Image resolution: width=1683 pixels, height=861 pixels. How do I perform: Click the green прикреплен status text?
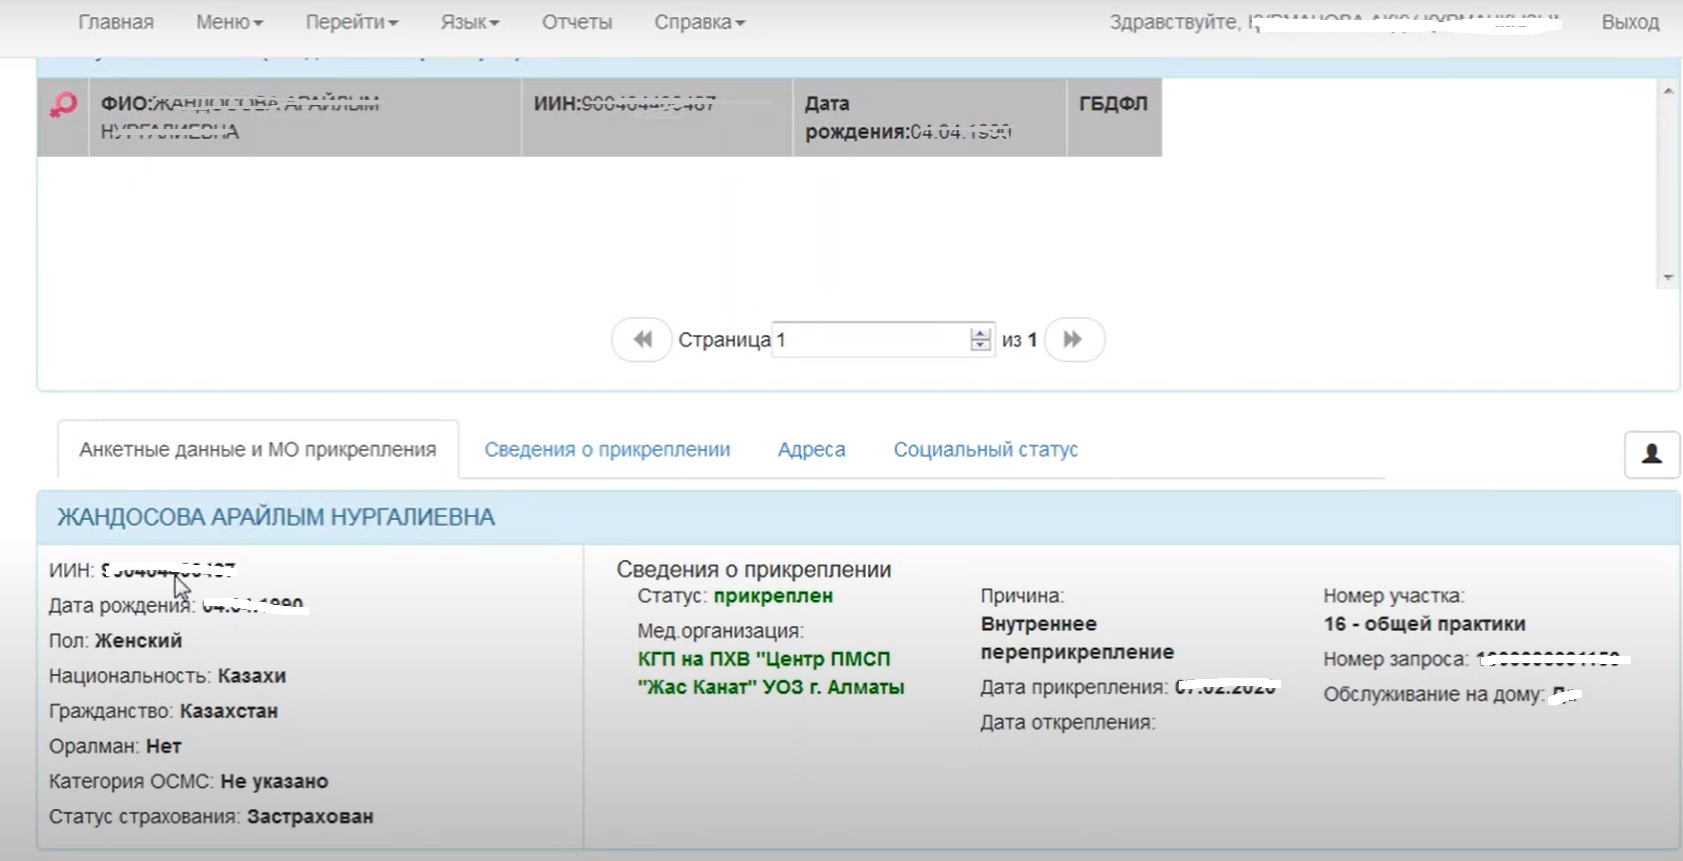coord(773,596)
